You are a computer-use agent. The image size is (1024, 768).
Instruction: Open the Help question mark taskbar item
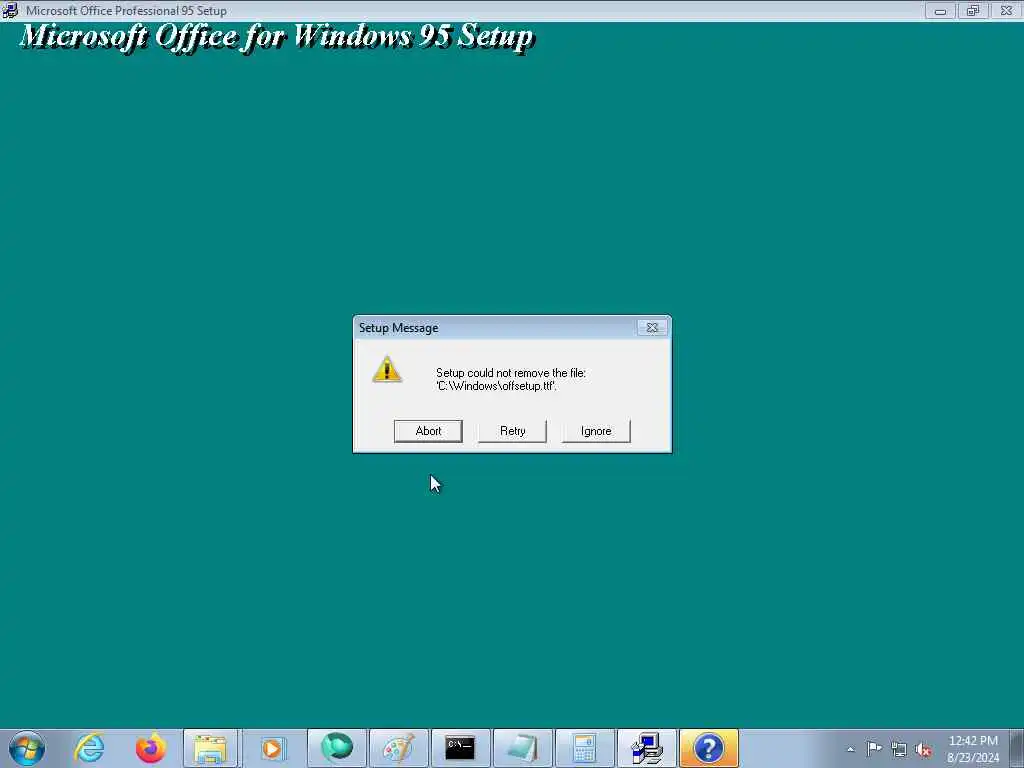pyautogui.click(x=709, y=748)
